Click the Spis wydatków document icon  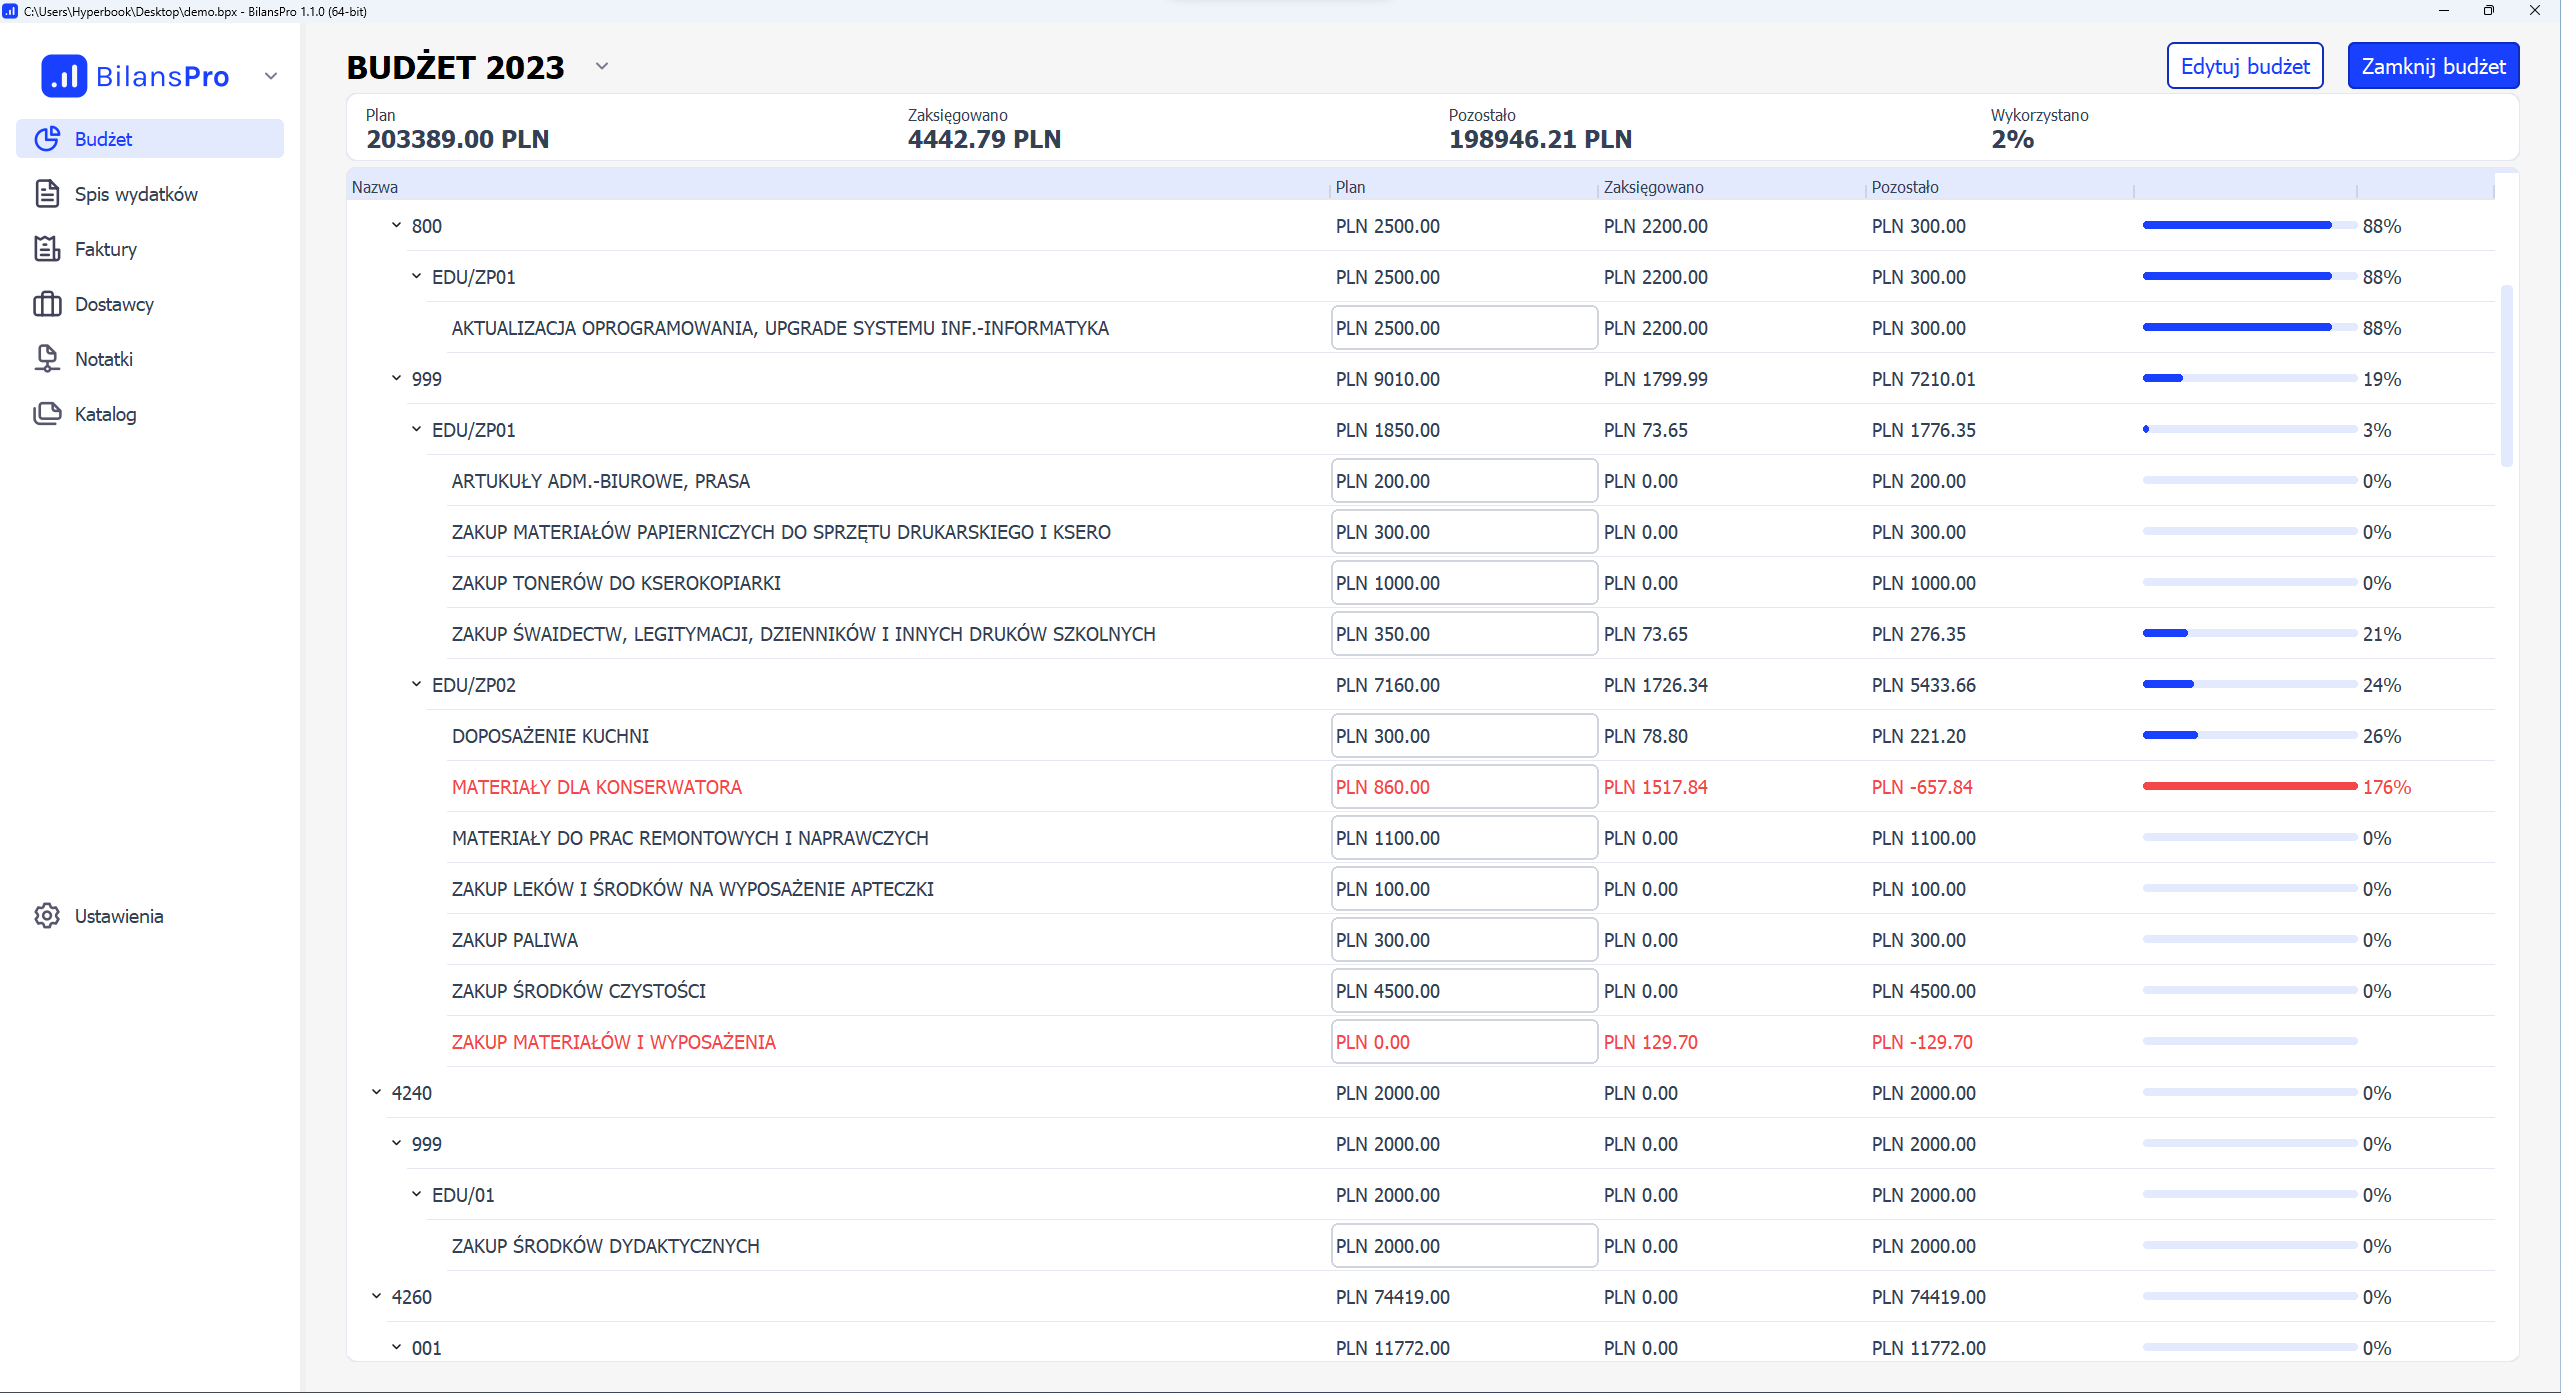pos(47,194)
